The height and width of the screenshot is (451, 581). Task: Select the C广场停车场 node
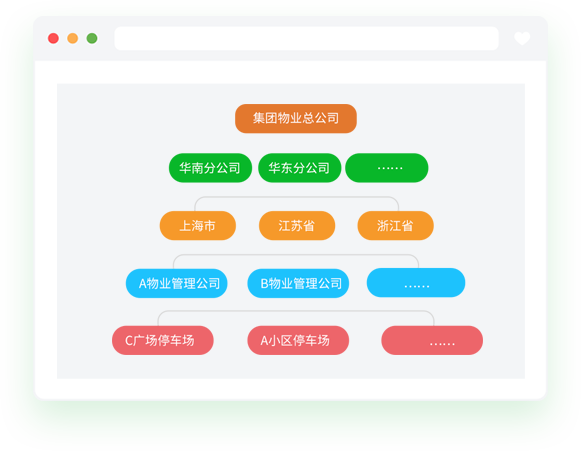click(x=163, y=341)
